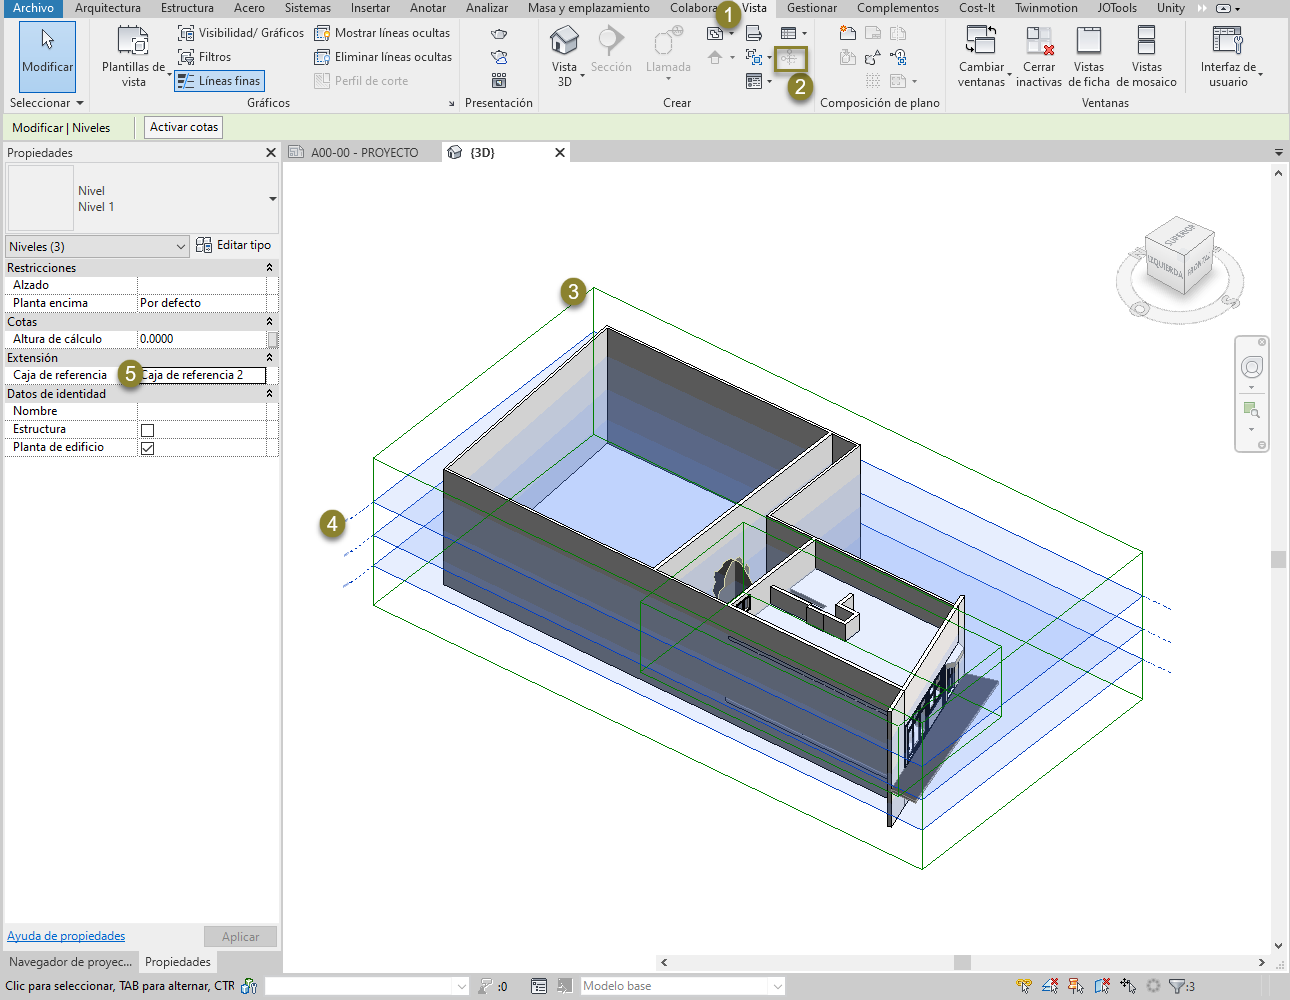Click the Activar cotas button

click(x=184, y=127)
